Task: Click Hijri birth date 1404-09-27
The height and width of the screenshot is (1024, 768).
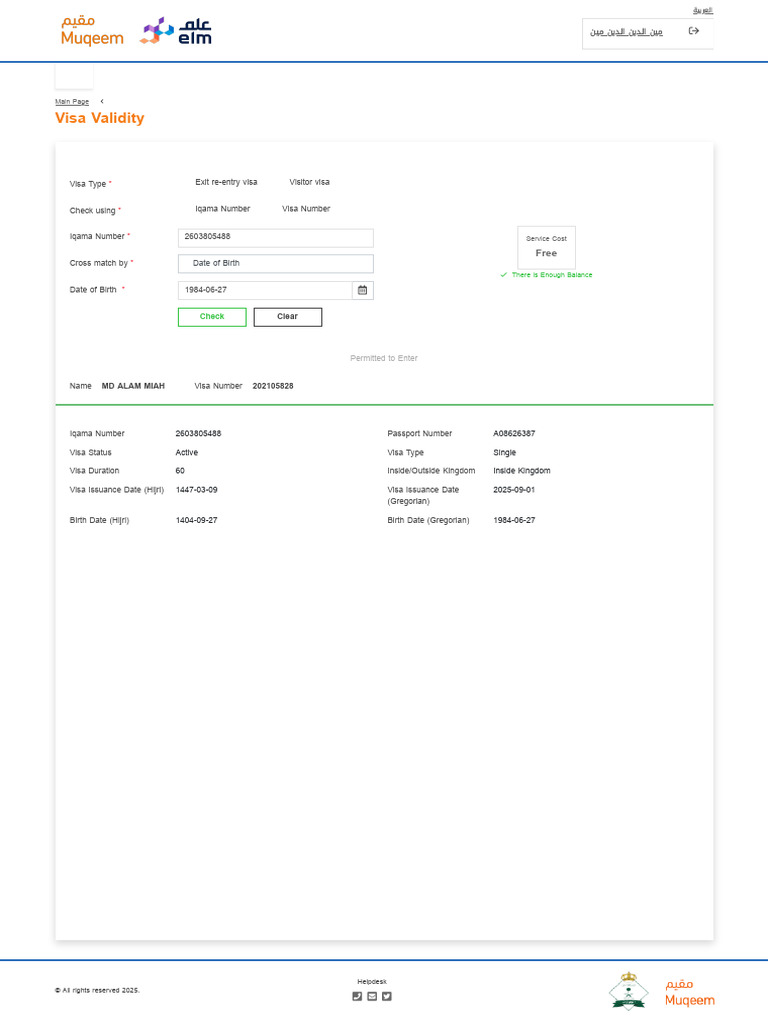Action: click(x=197, y=520)
